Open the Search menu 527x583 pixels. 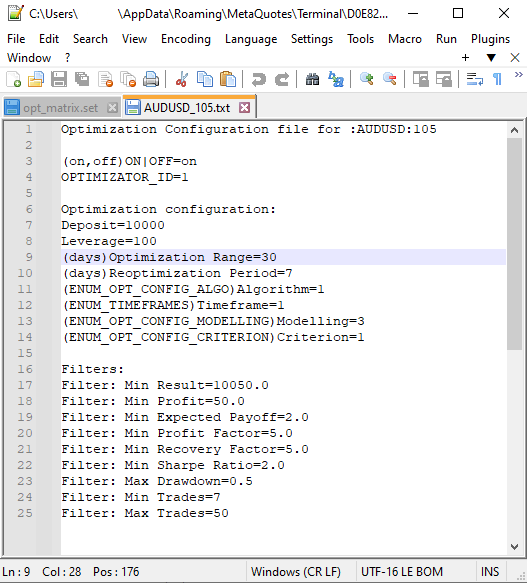click(x=90, y=39)
